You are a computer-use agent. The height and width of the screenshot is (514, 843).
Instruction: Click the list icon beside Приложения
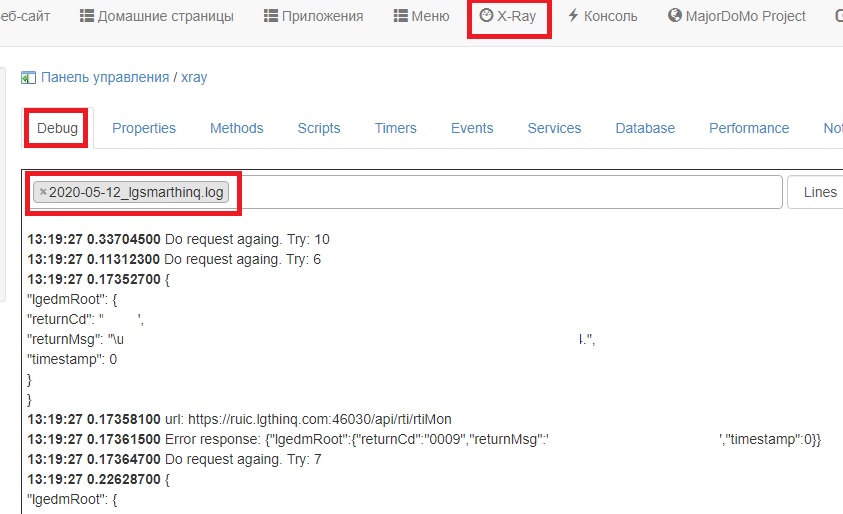(x=270, y=16)
